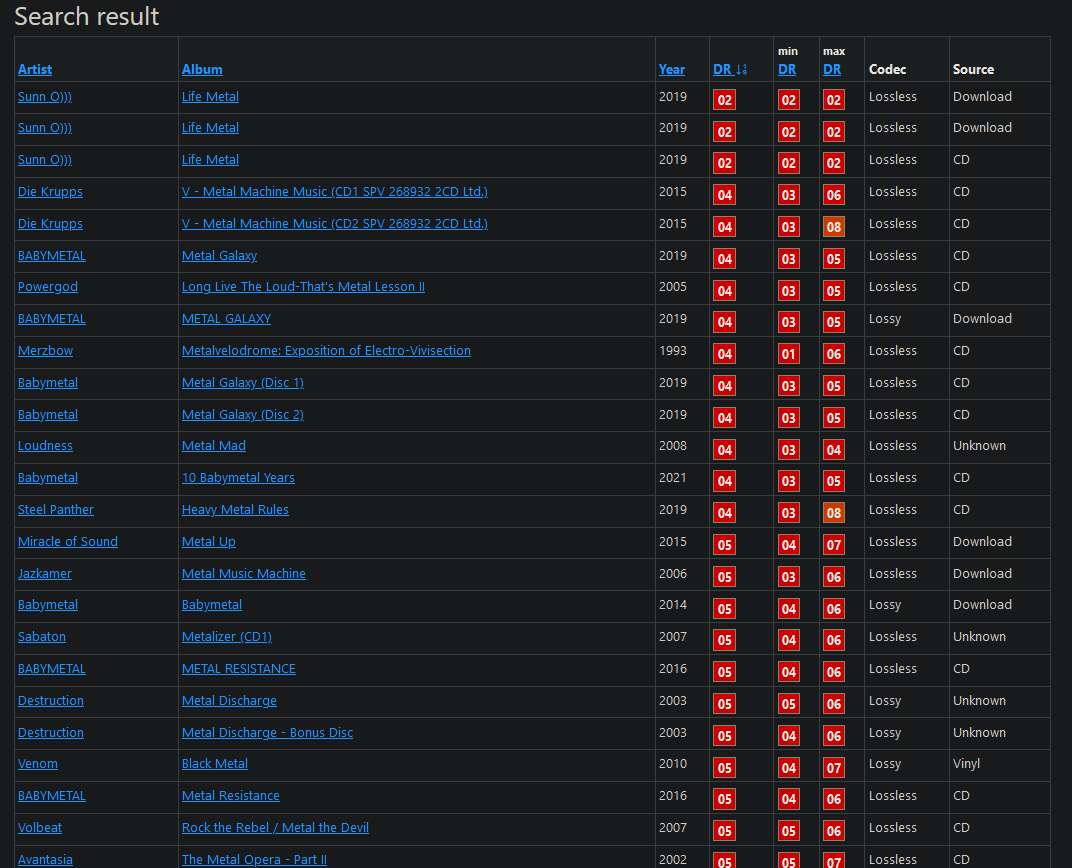
Task: Open 10 Babymetal Years album link
Action: click(238, 478)
